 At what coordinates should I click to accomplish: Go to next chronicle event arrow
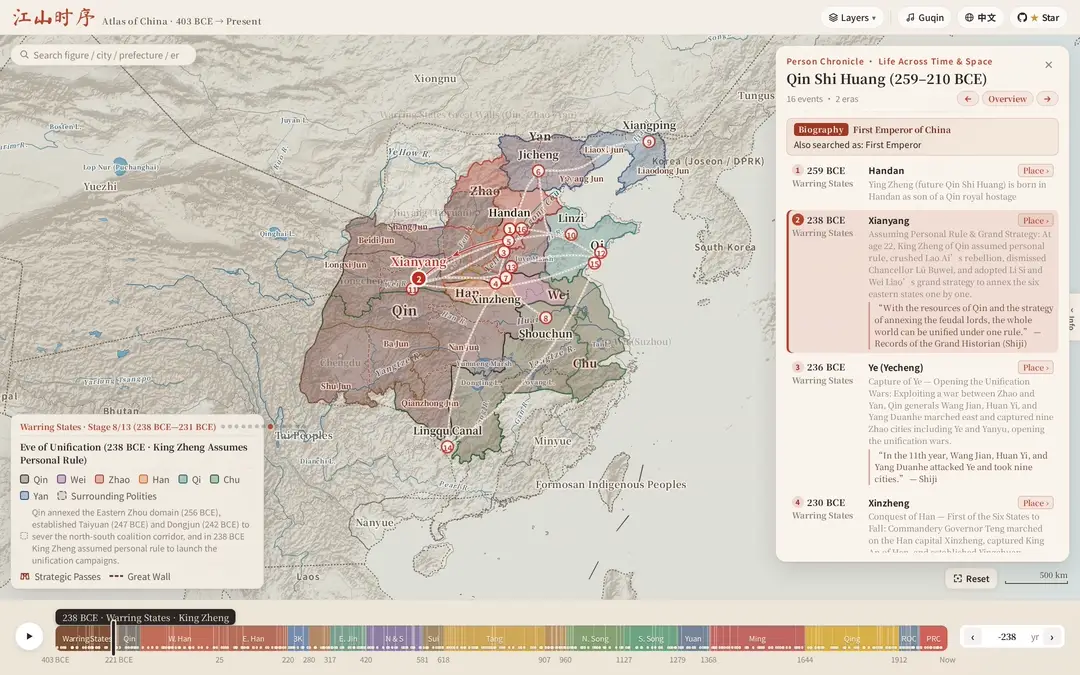click(1047, 98)
